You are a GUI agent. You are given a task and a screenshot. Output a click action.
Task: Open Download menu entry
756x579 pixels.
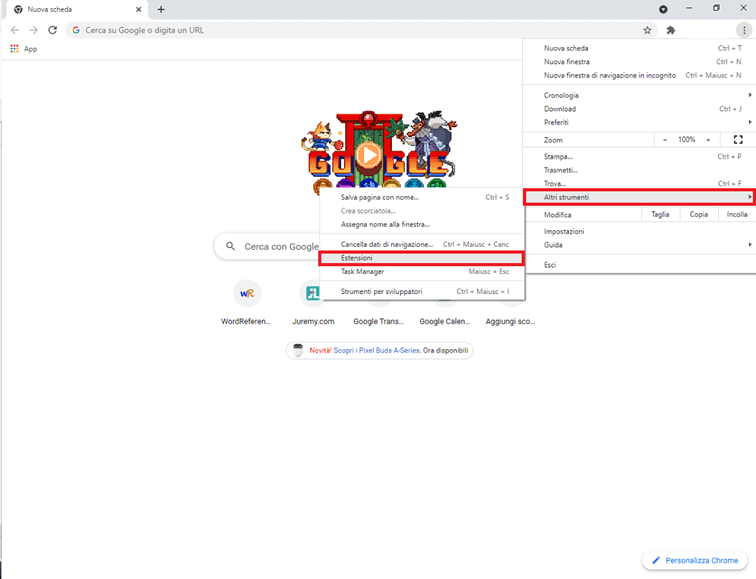pos(640,109)
